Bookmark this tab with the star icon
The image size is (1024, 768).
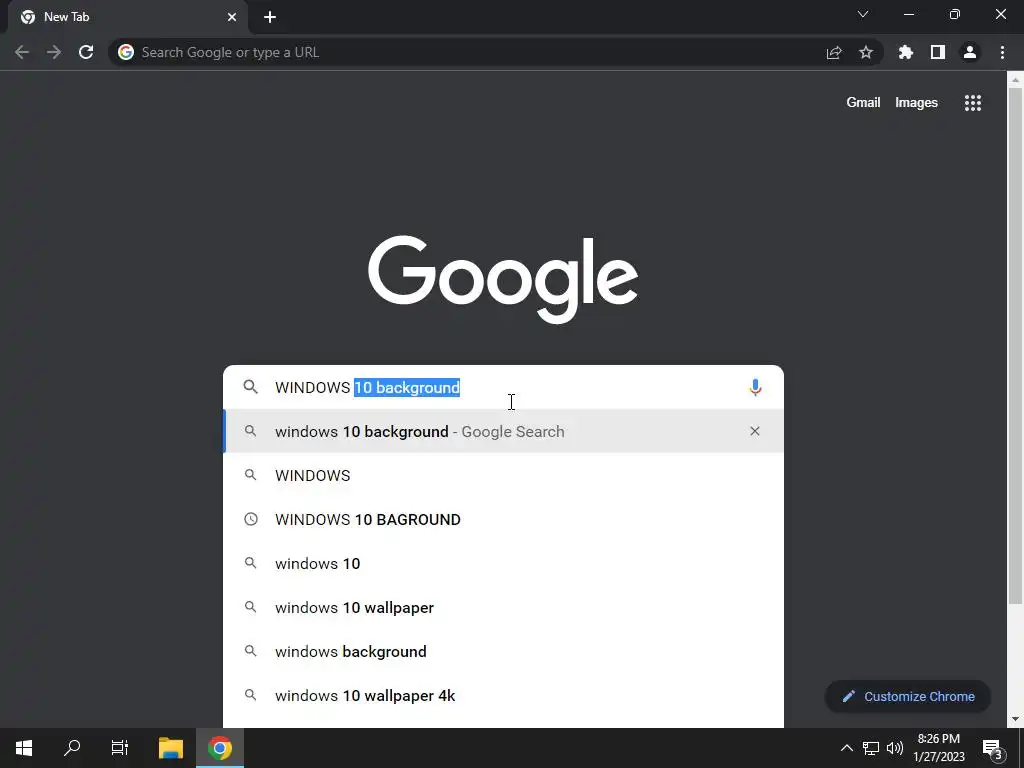[x=866, y=52]
